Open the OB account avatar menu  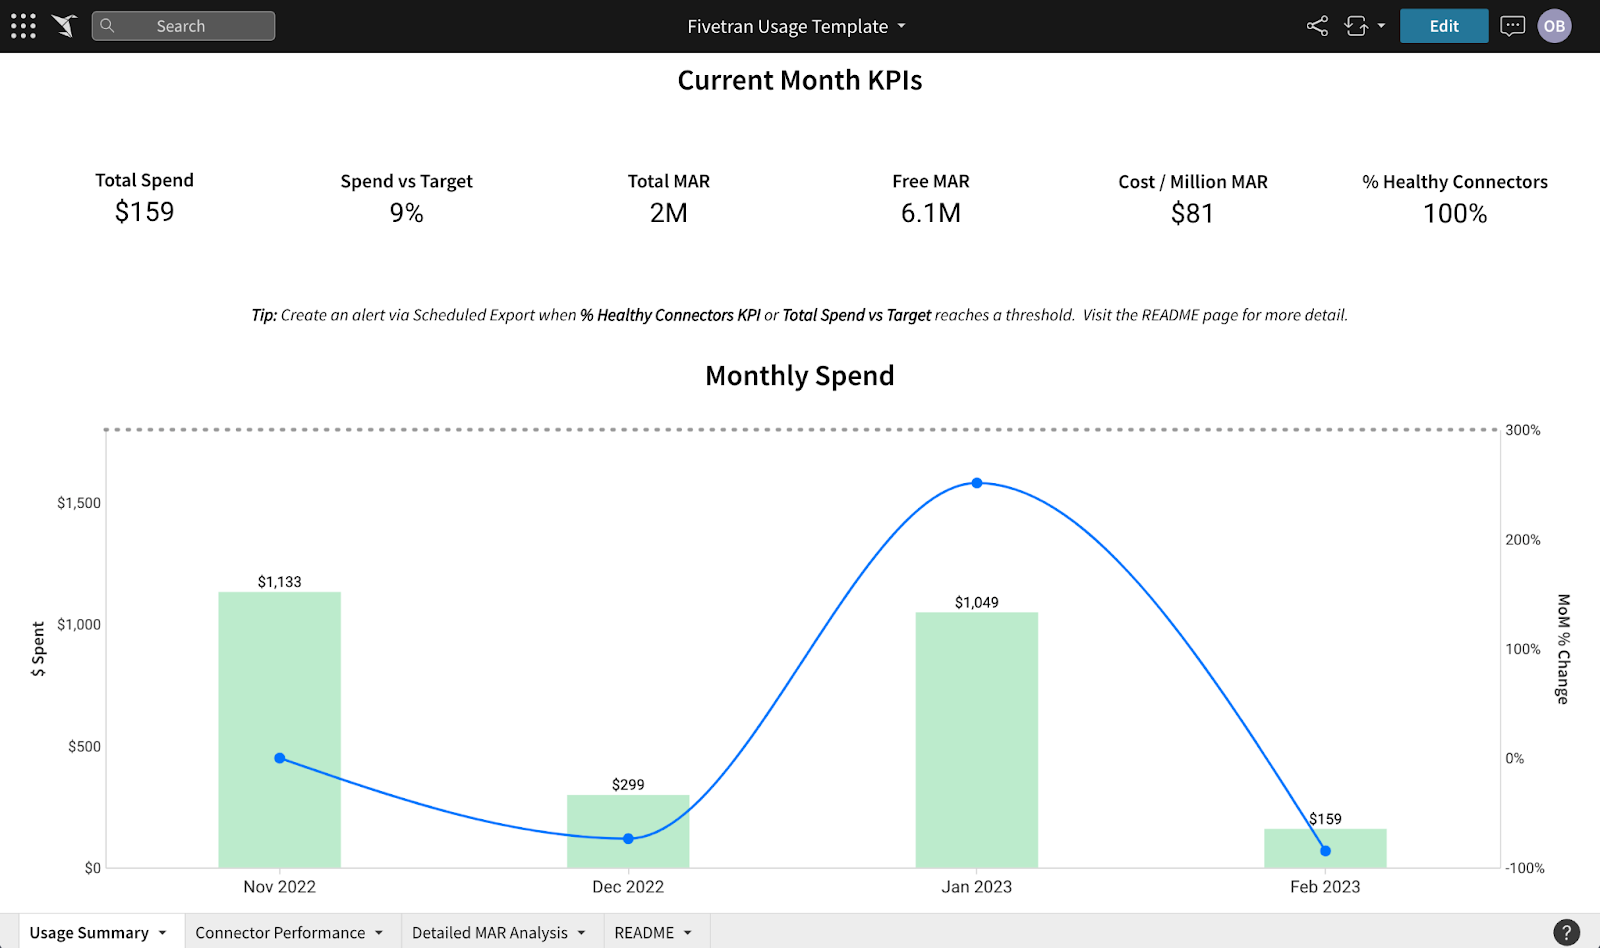coord(1554,25)
